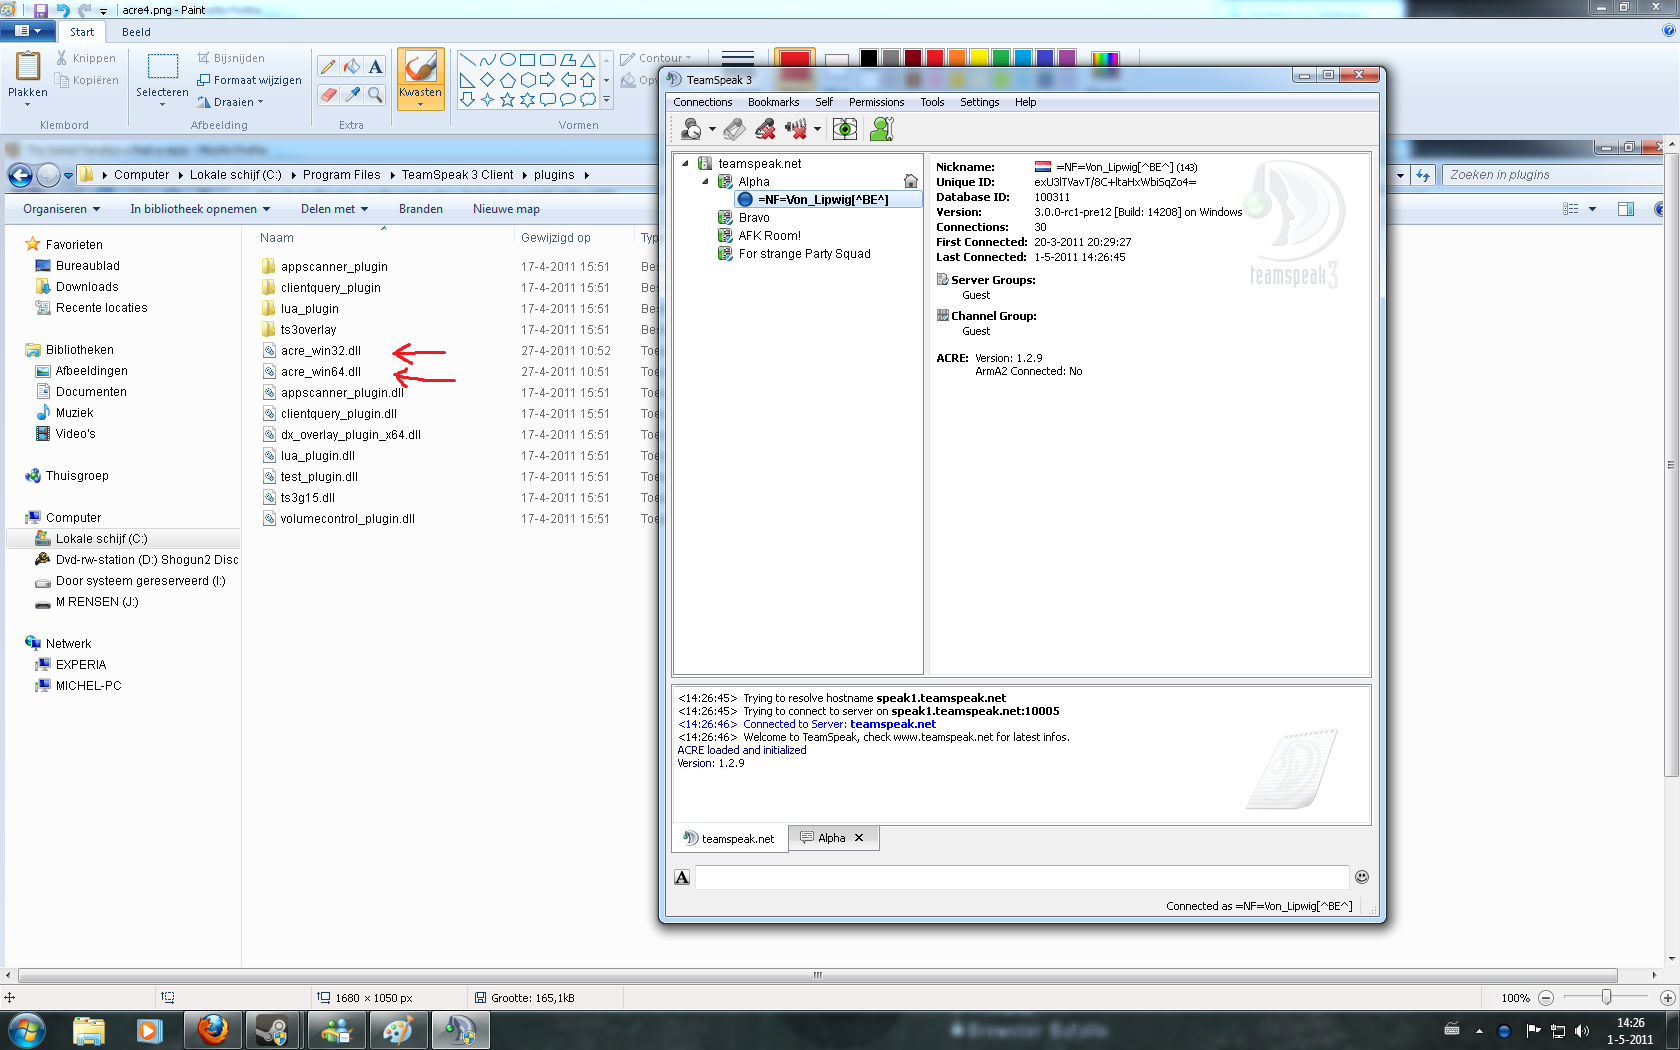Toggle microphone mute in TeamSpeak toolbar

click(765, 129)
